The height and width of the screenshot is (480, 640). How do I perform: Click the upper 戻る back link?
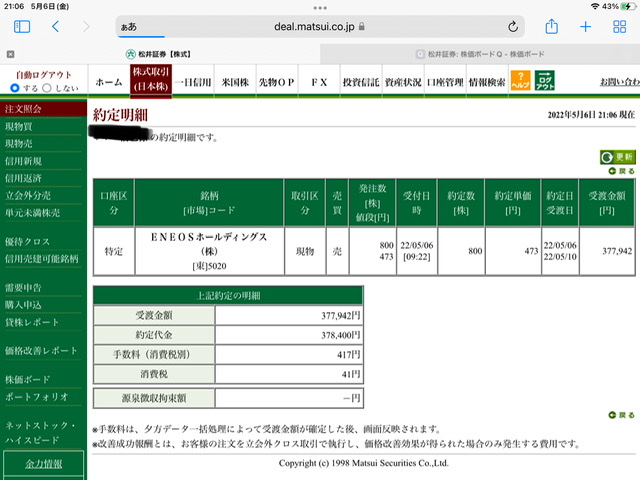tap(621, 171)
